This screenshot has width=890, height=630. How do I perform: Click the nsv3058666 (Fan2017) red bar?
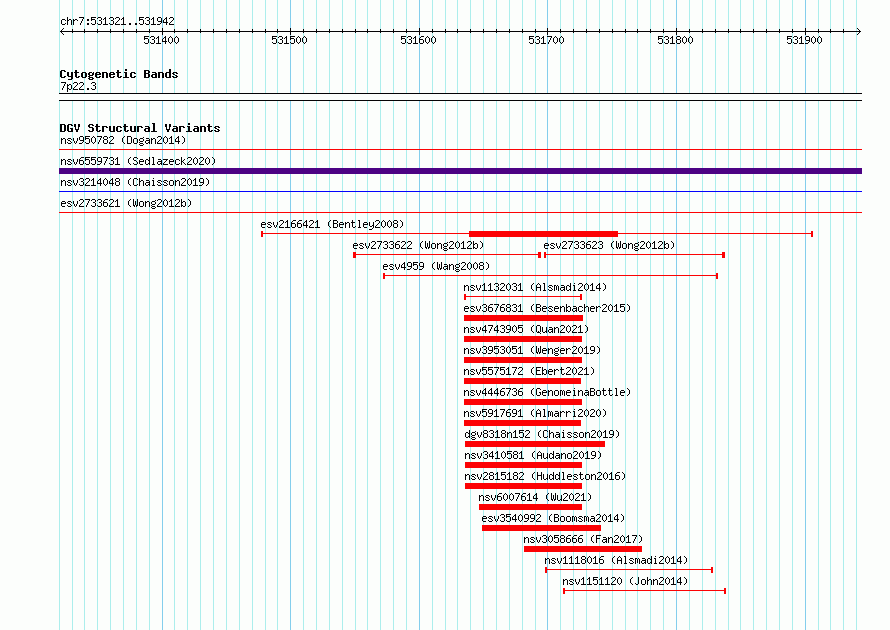pyautogui.click(x=583, y=549)
